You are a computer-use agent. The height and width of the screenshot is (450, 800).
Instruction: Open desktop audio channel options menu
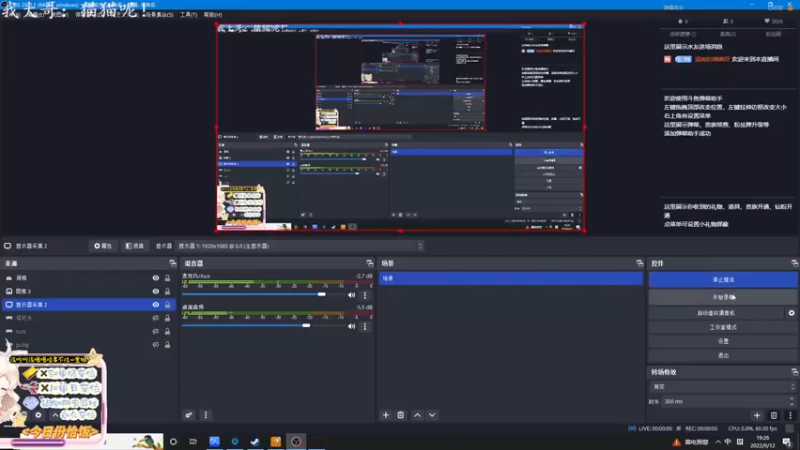[x=365, y=326]
